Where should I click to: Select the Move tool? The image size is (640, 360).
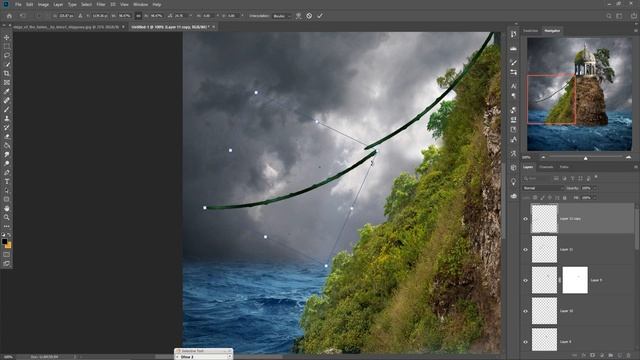pyautogui.click(x=7, y=38)
